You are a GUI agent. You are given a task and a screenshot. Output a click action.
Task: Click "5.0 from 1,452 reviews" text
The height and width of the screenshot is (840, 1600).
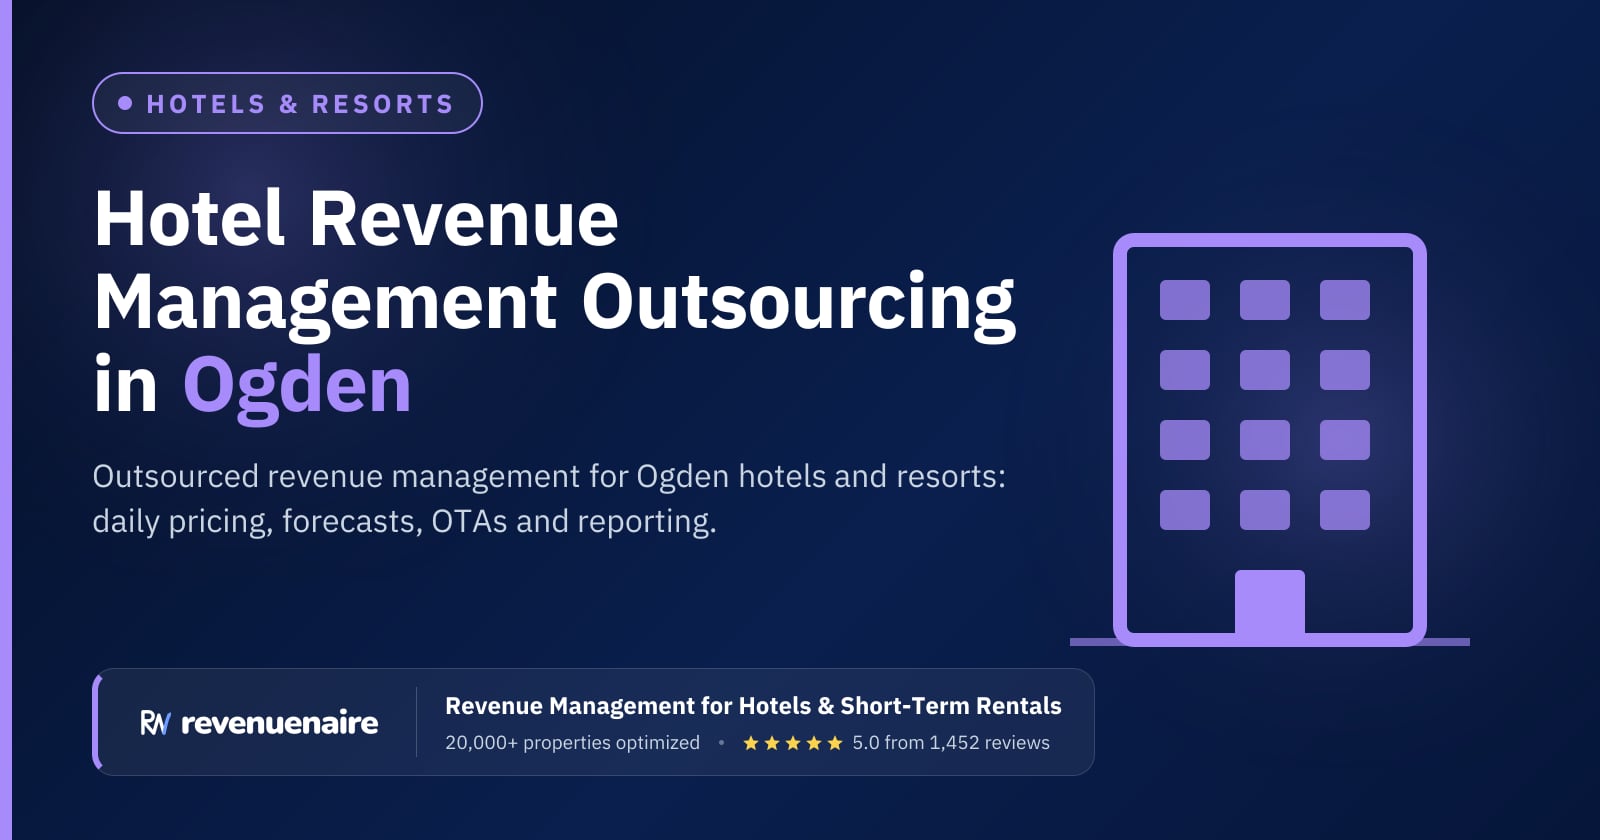click(x=951, y=743)
